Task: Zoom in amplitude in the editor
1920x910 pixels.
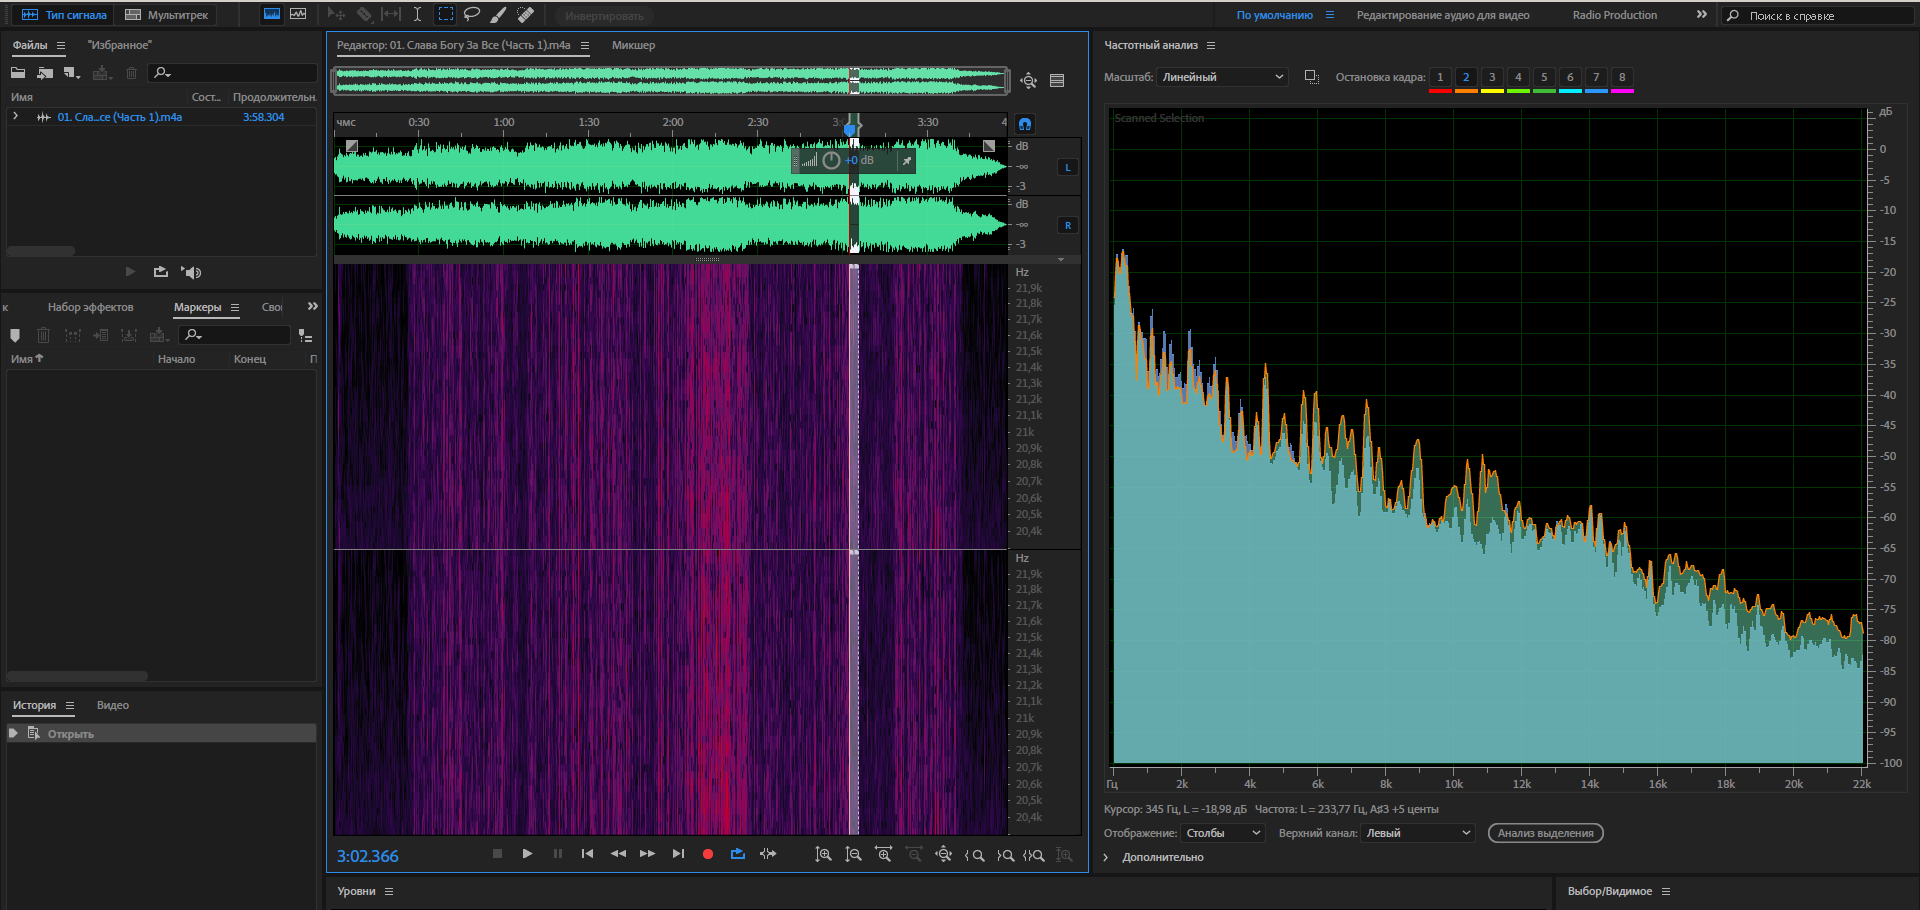Action: point(823,855)
